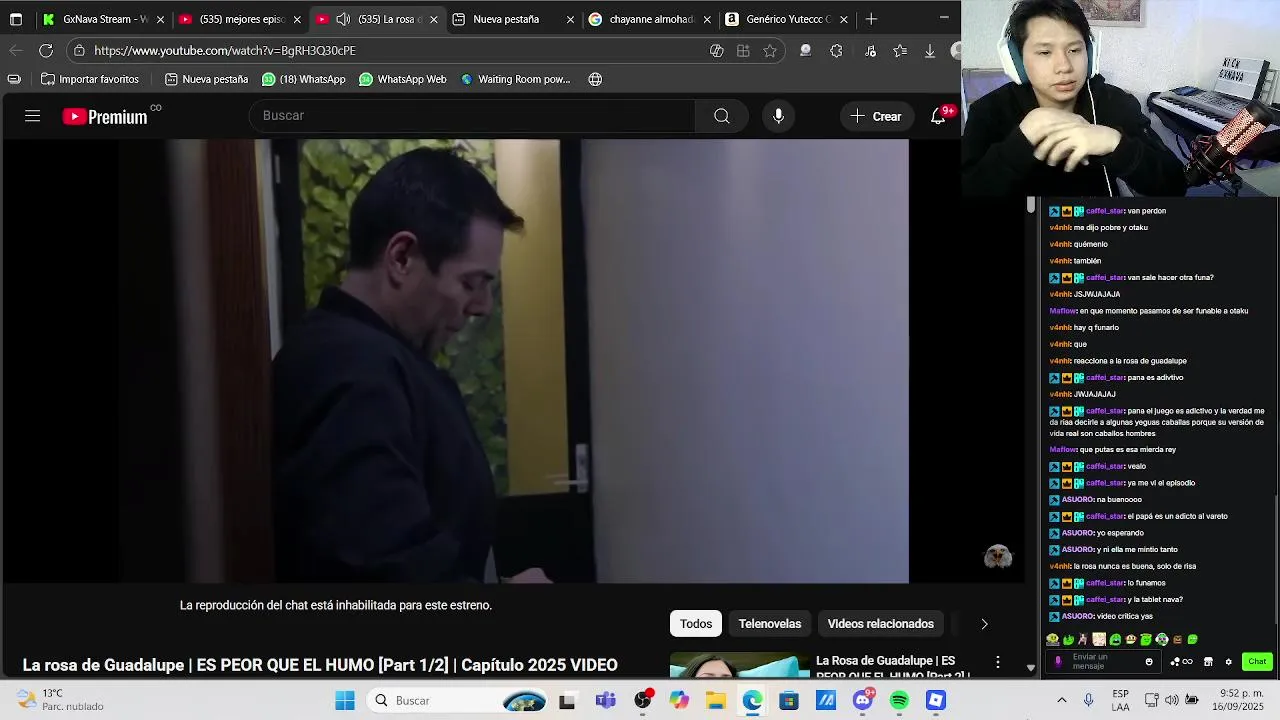Open Microsoft Teams from taskbar
The image size is (1280, 720).
pos(605,701)
